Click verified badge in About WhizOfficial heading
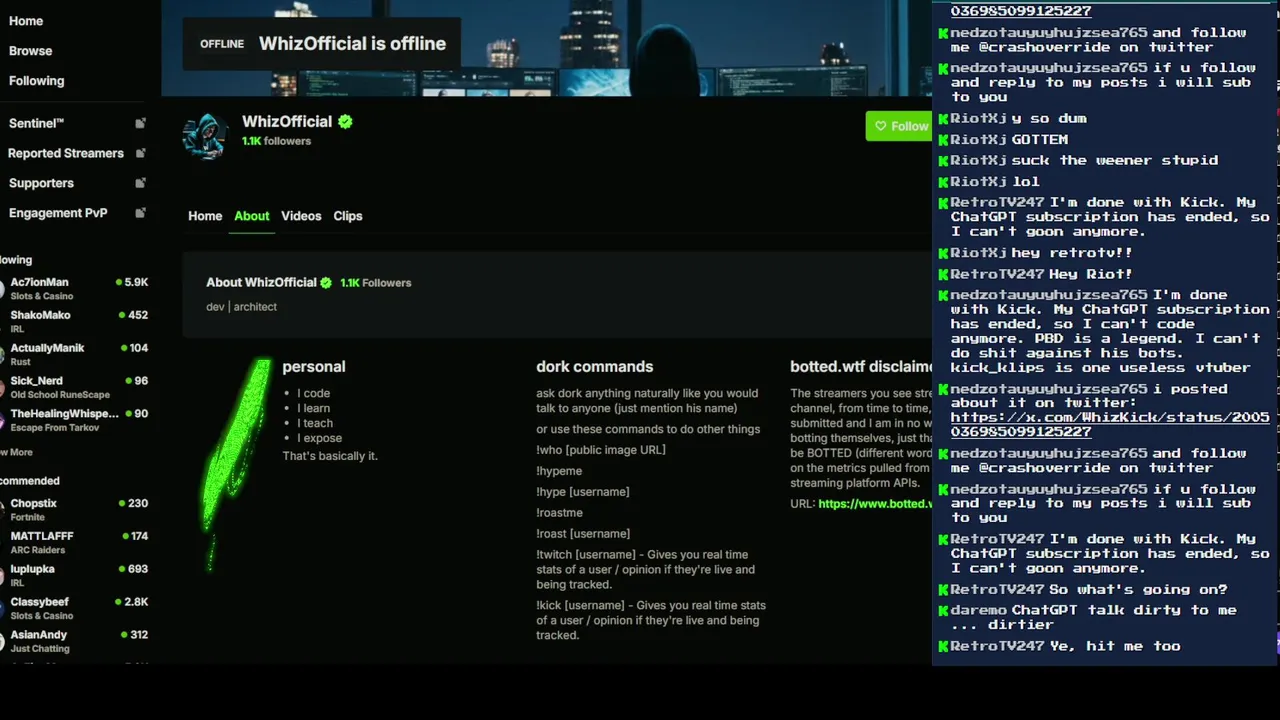1280x720 pixels. [326, 283]
